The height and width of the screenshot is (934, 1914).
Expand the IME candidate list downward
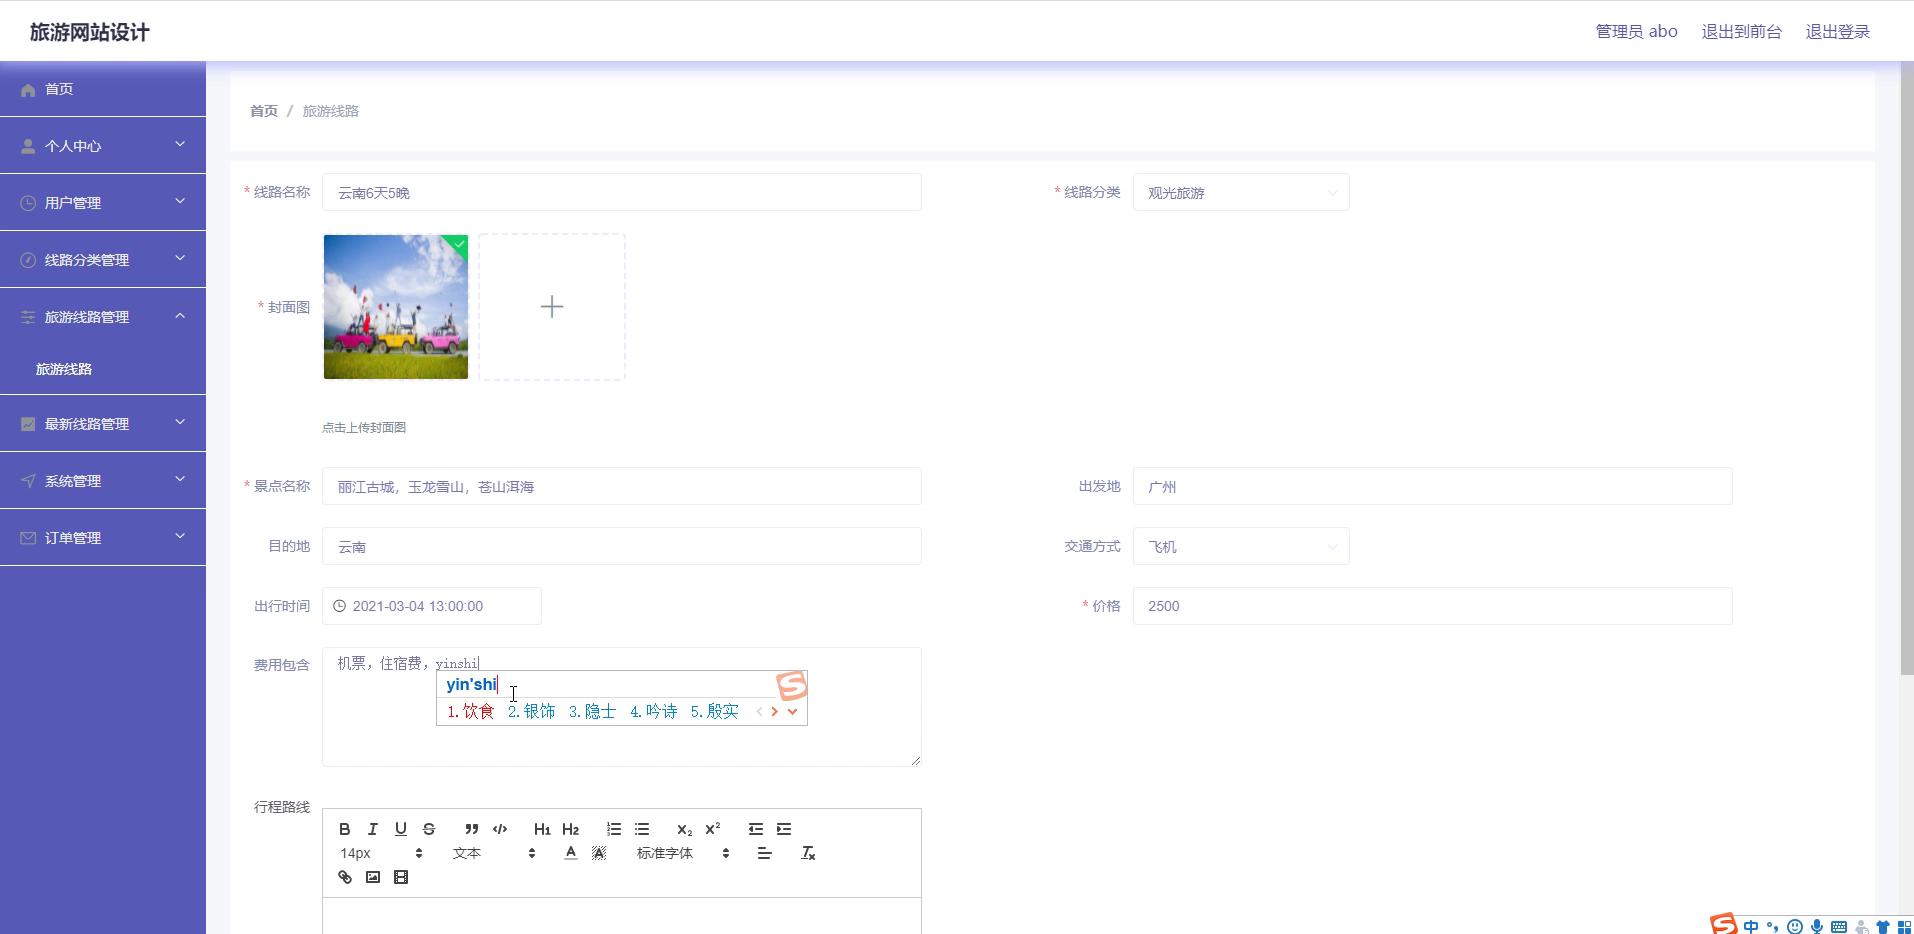pos(792,712)
